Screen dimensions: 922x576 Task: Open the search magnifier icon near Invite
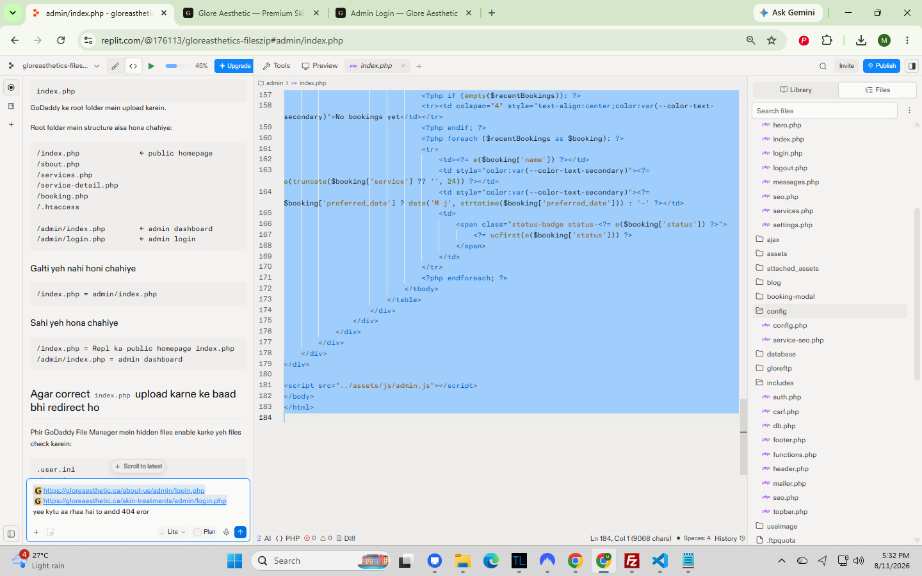coord(823,66)
